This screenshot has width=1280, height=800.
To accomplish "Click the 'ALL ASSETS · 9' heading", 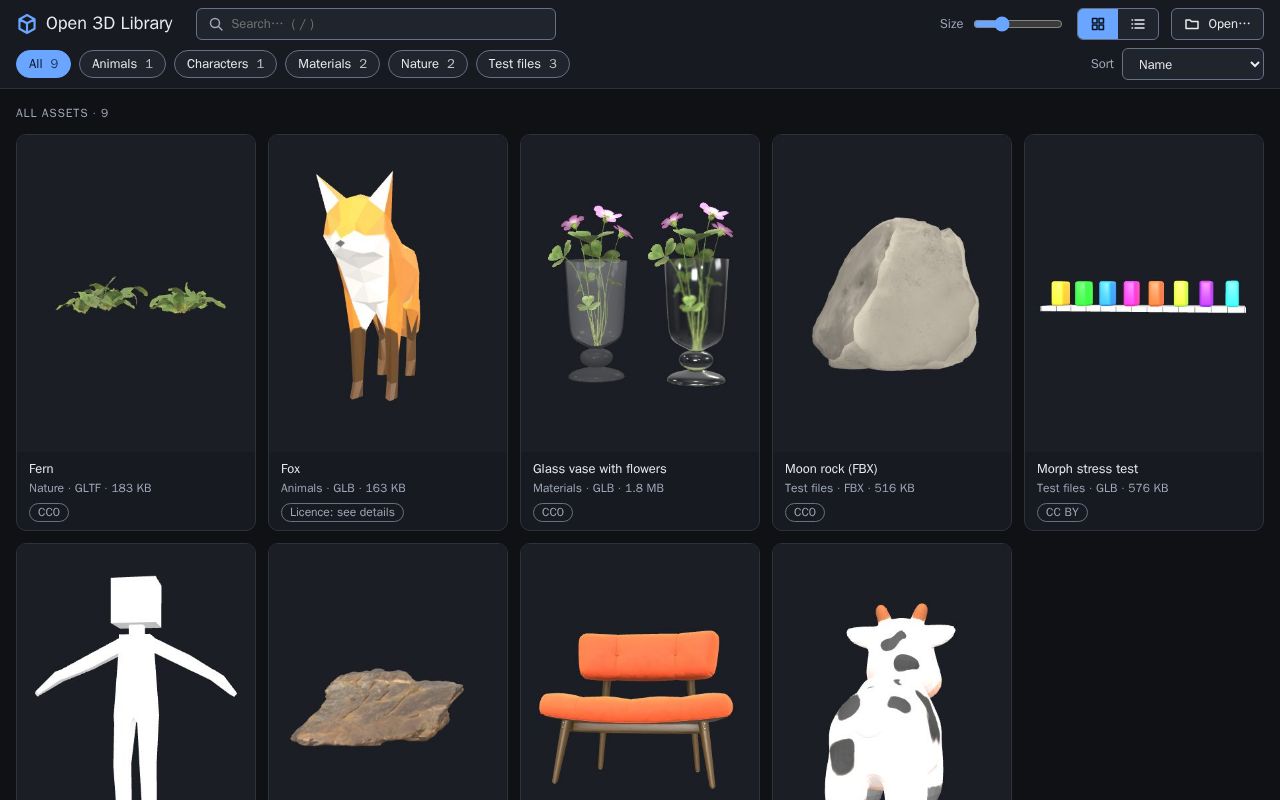I will (62, 113).
